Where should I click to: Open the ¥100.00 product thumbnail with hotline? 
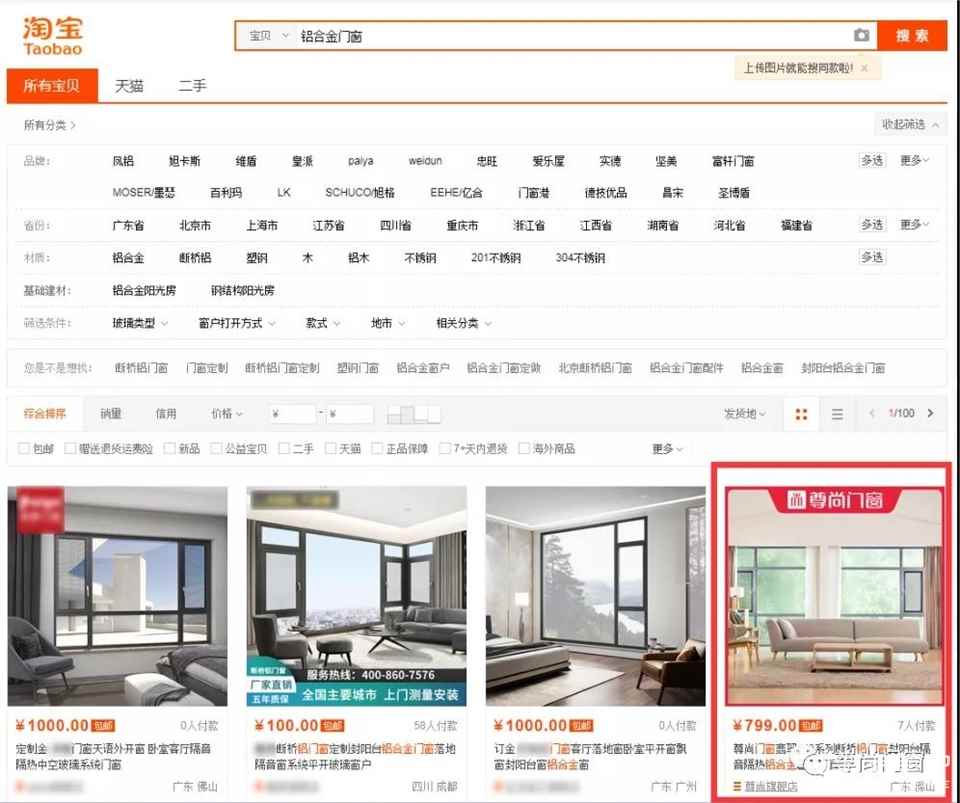click(x=356, y=595)
